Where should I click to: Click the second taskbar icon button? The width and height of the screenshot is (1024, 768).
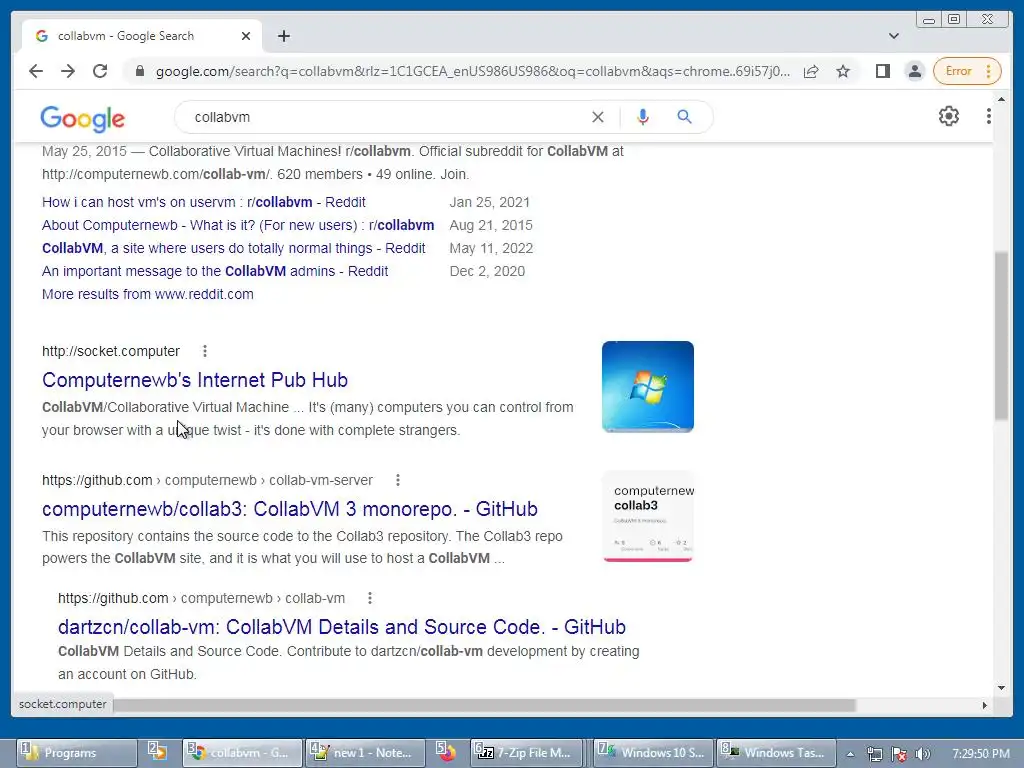click(158, 753)
